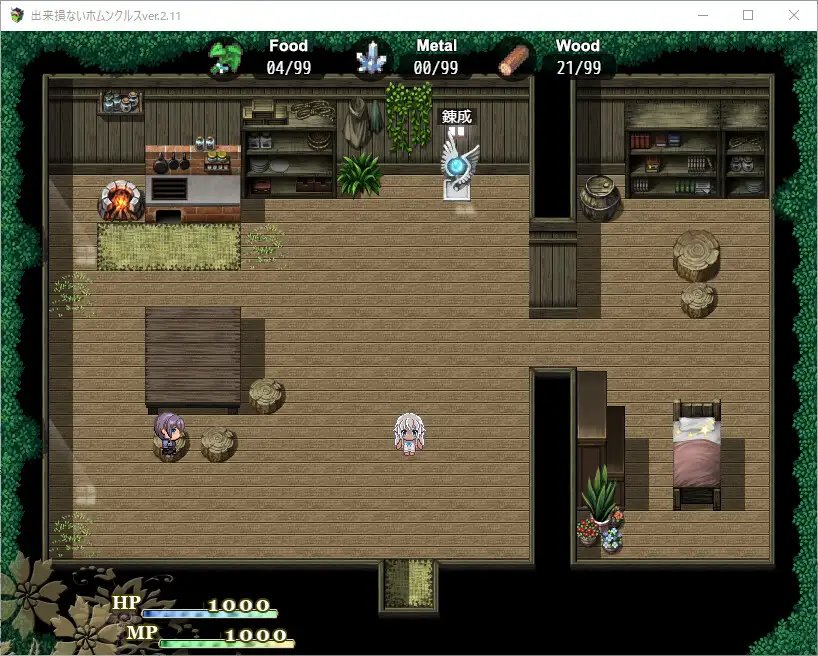Click the Food counter showing 04/99
The image size is (818, 656).
288,68
